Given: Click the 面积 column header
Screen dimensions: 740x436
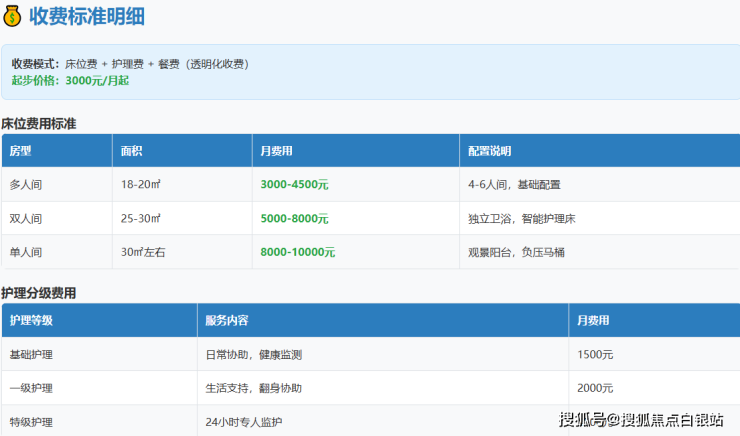Looking at the screenshot, I should coord(132,151).
